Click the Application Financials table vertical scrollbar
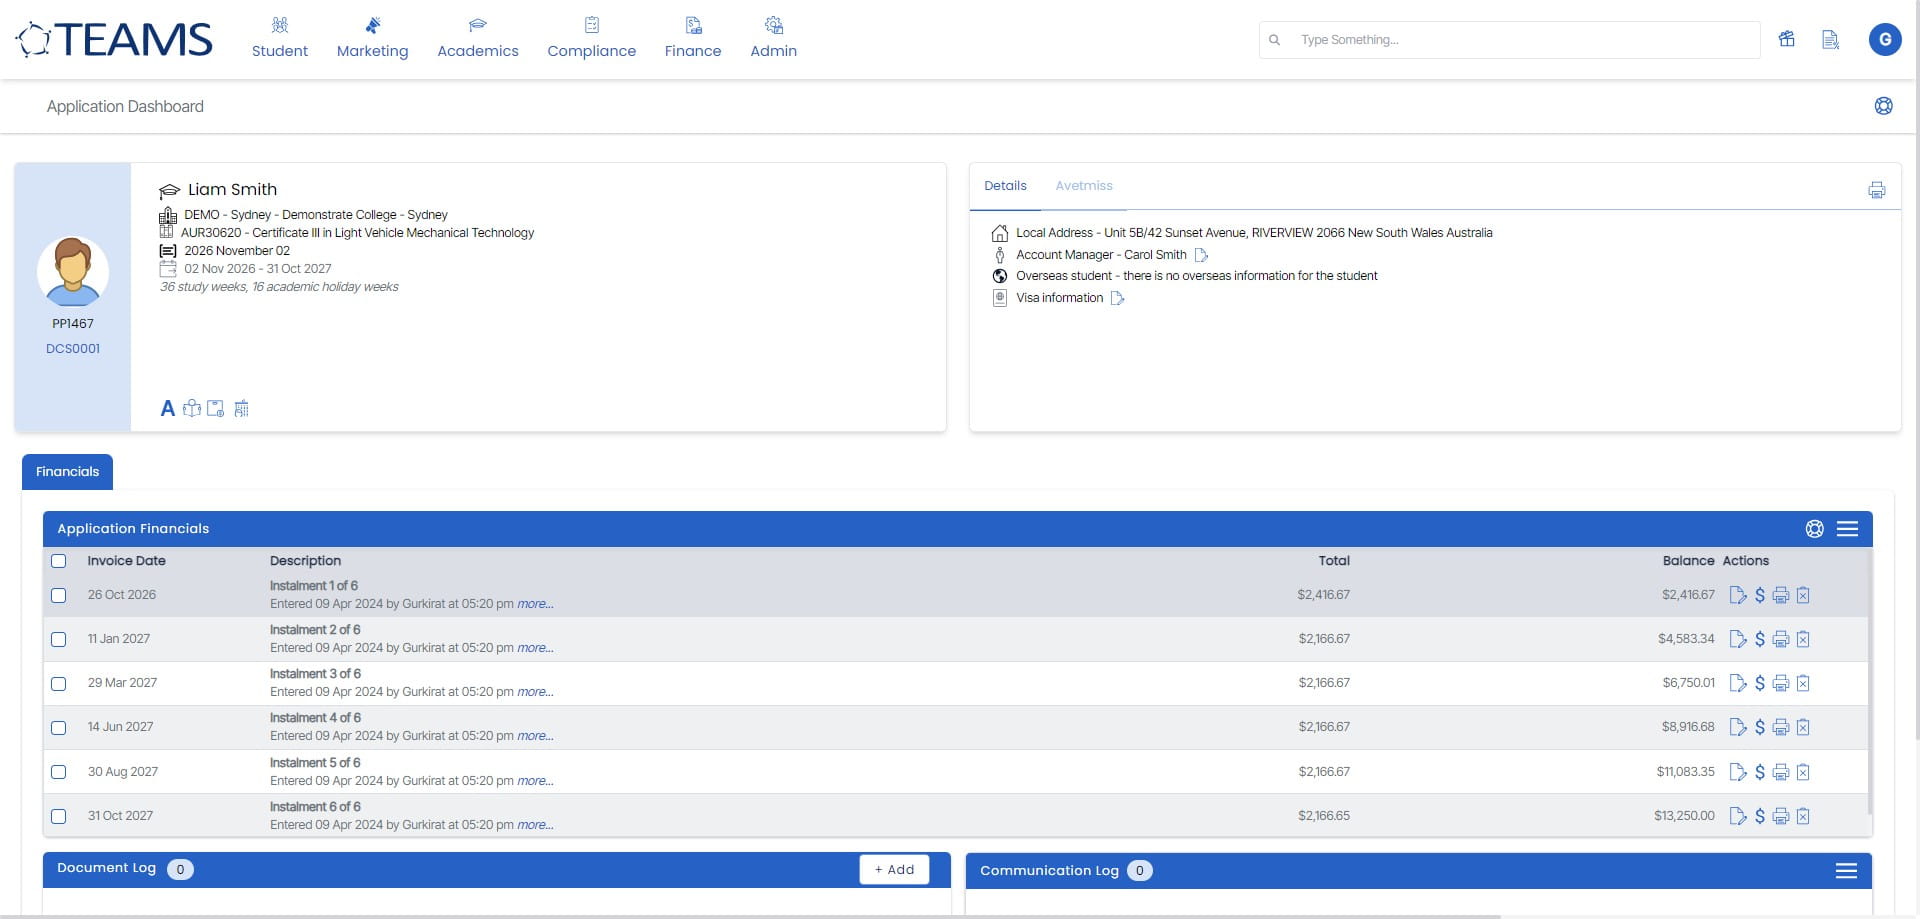1920x919 pixels. pos(1870,680)
